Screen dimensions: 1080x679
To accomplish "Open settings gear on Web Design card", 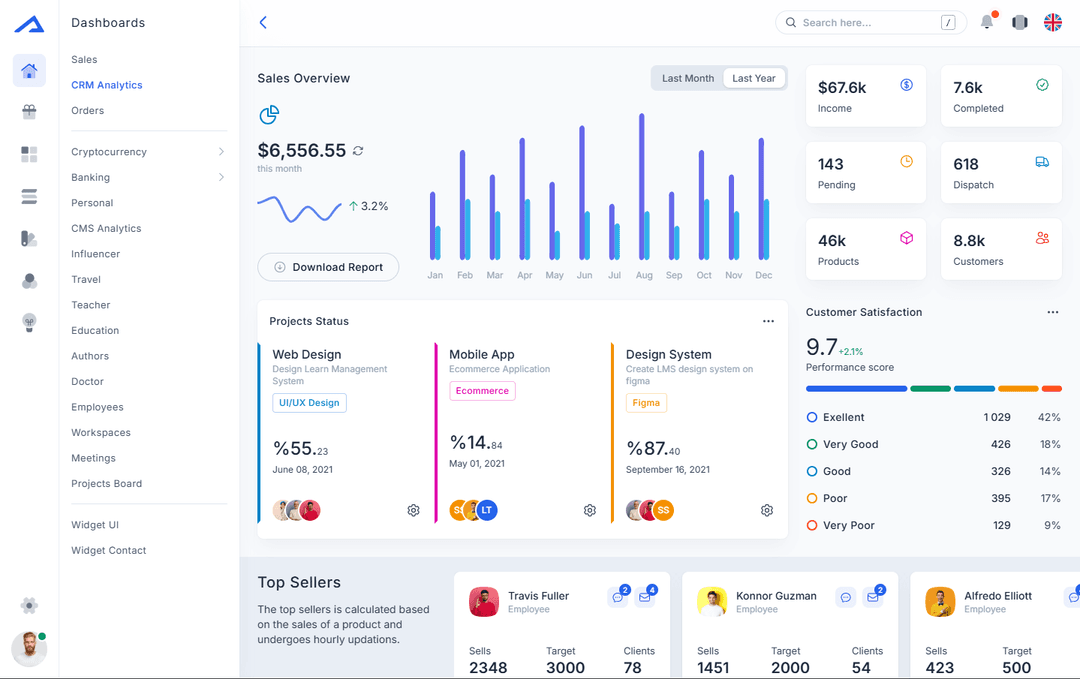I will tap(413, 510).
